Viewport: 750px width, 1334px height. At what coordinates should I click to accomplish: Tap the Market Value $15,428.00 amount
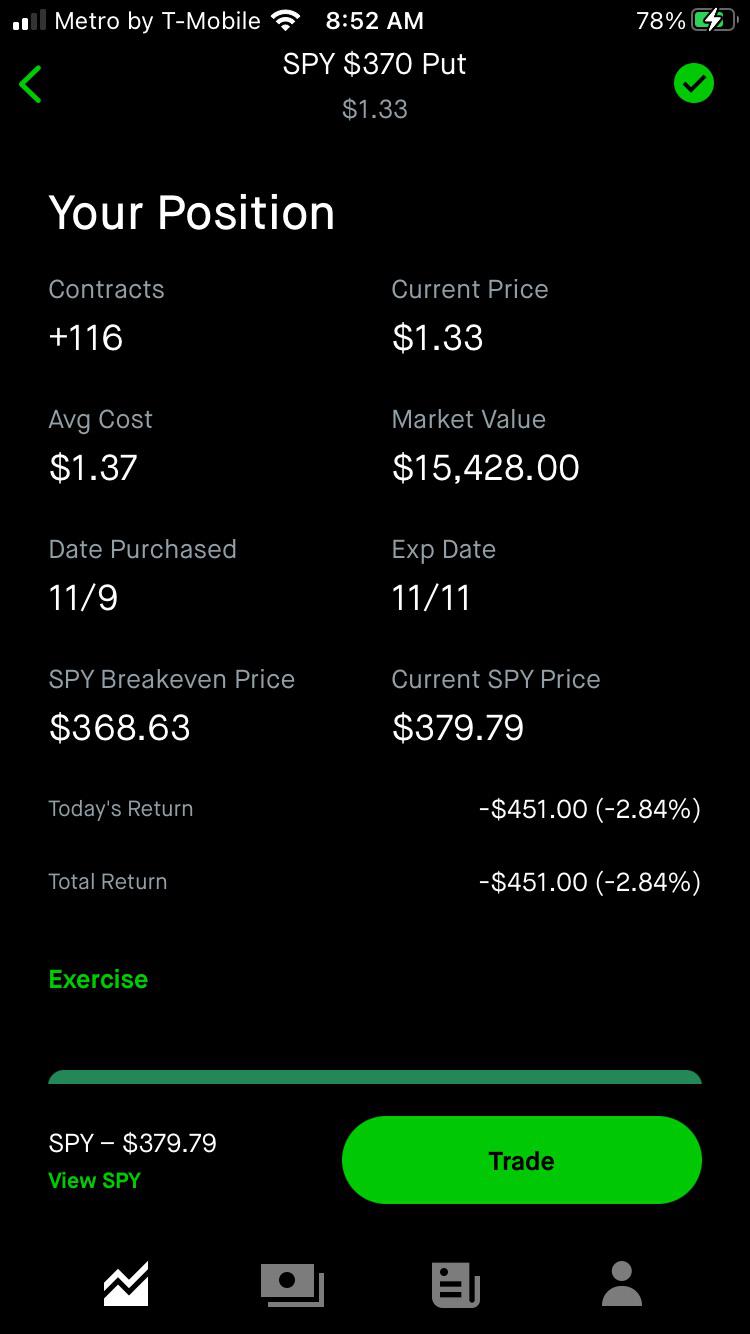[485, 468]
